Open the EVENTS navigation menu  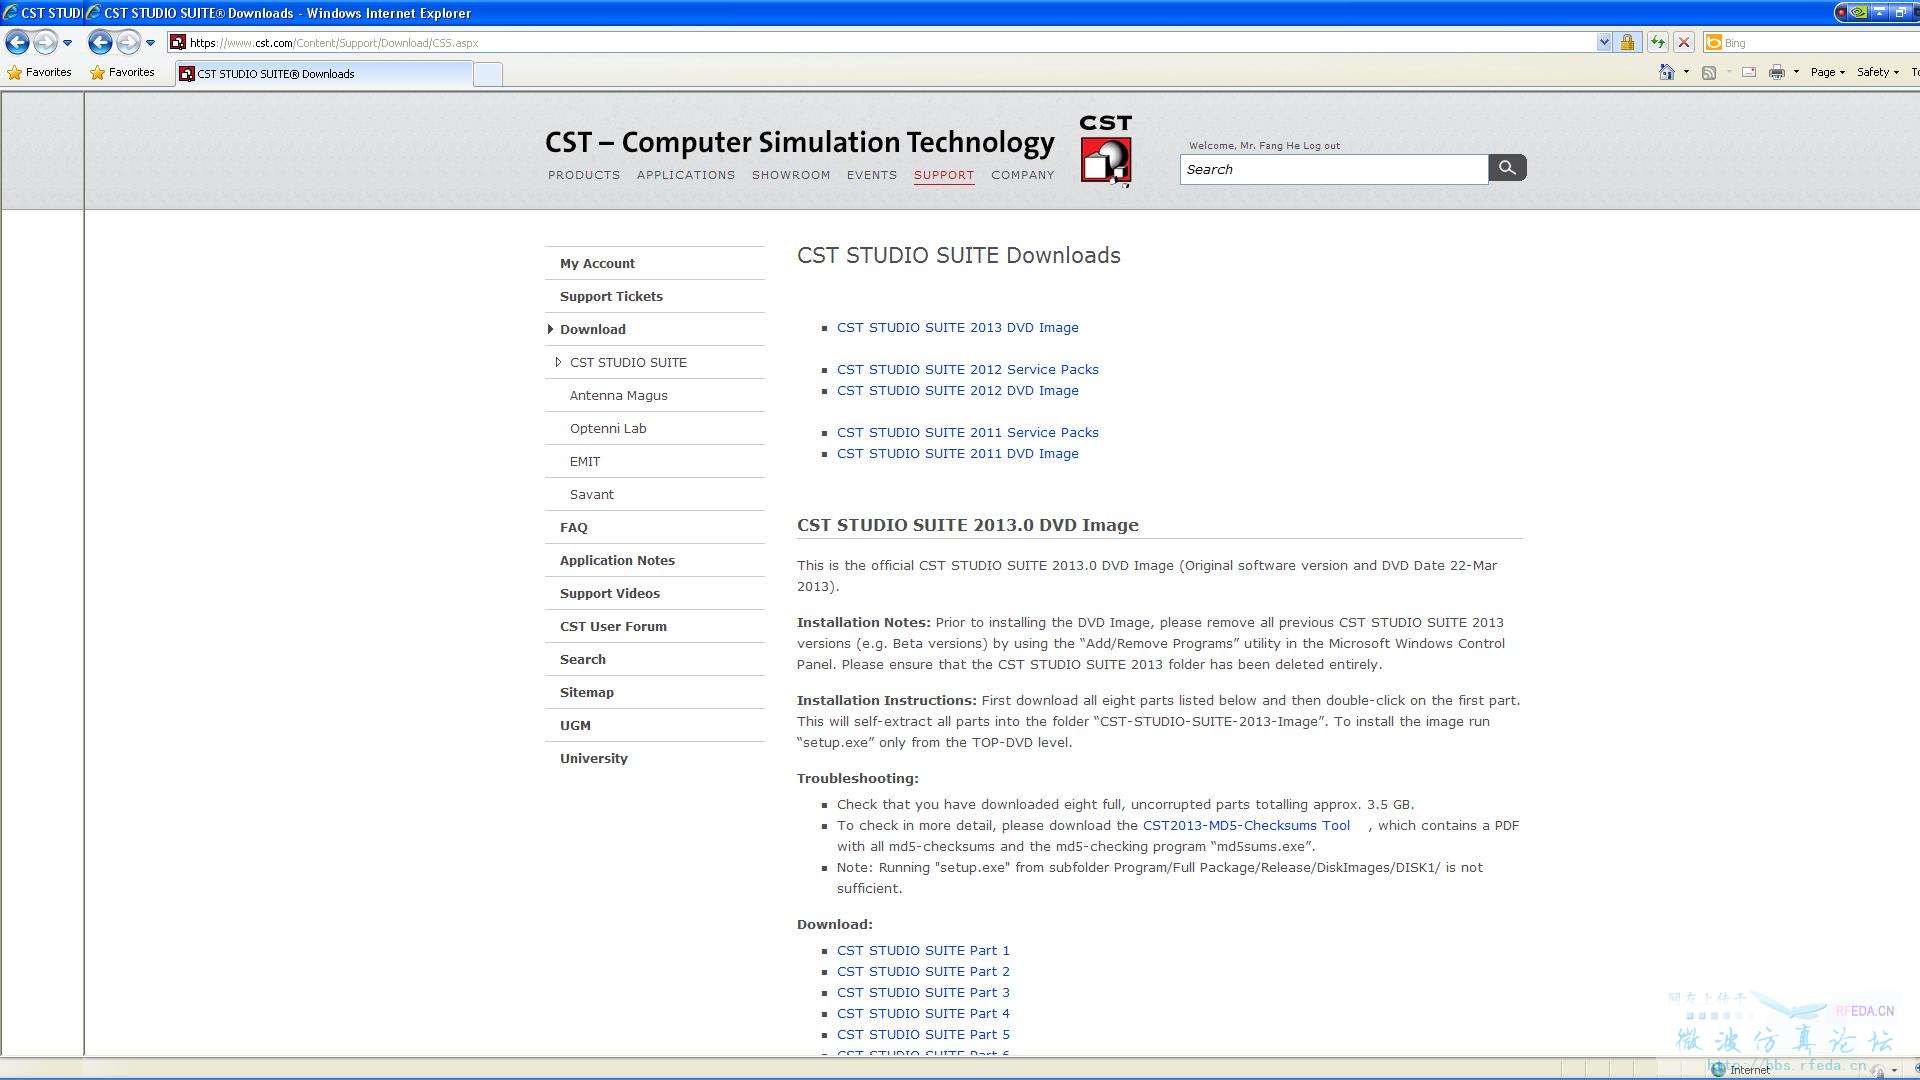872,175
